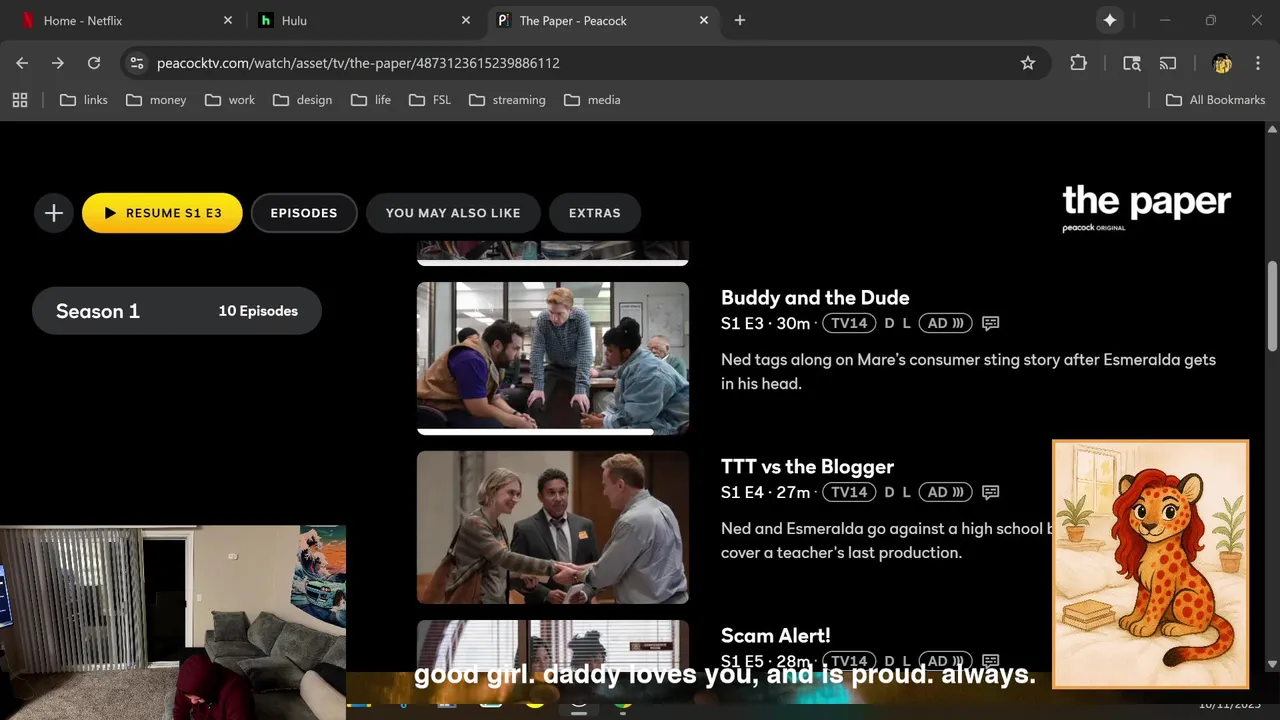Open the work bookmarks folder
Image resolution: width=1280 pixels, height=720 pixels.
pos(230,100)
